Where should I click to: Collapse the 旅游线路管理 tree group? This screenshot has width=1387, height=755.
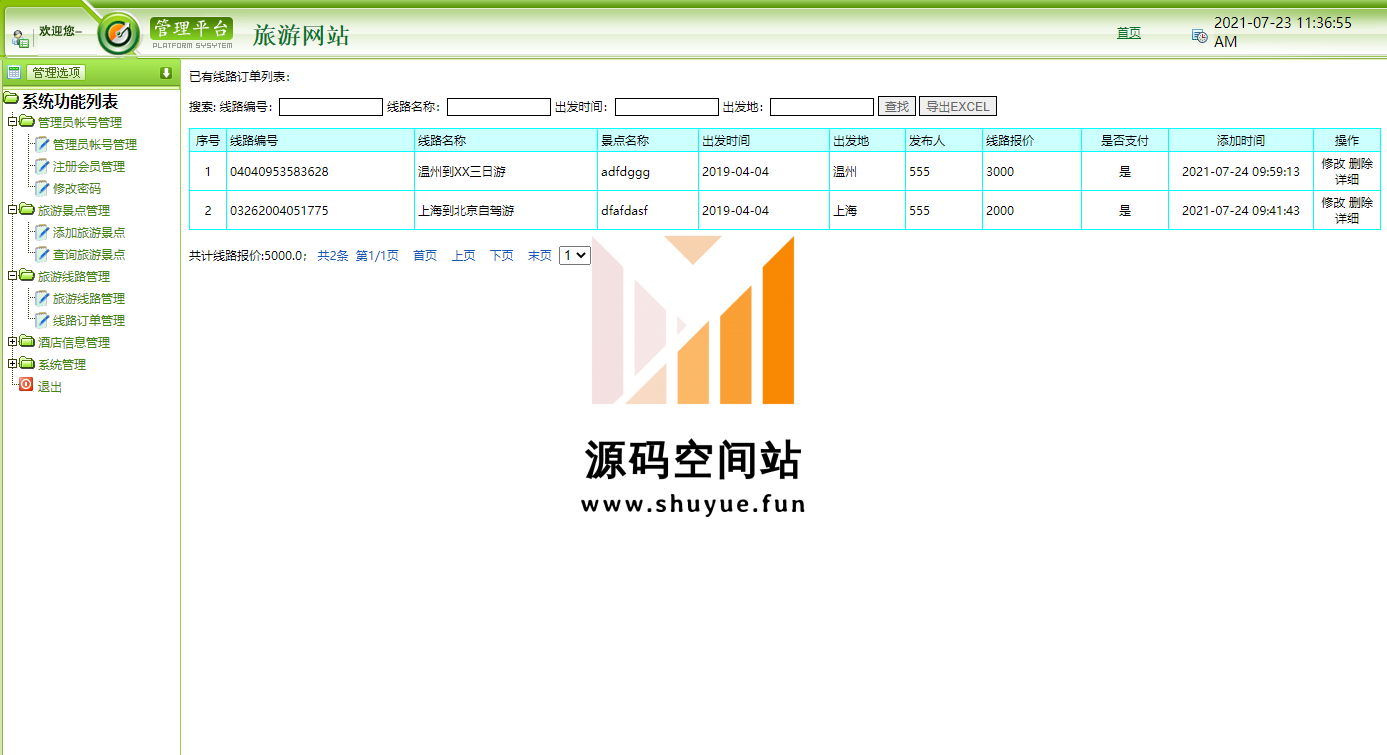click(x=12, y=276)
